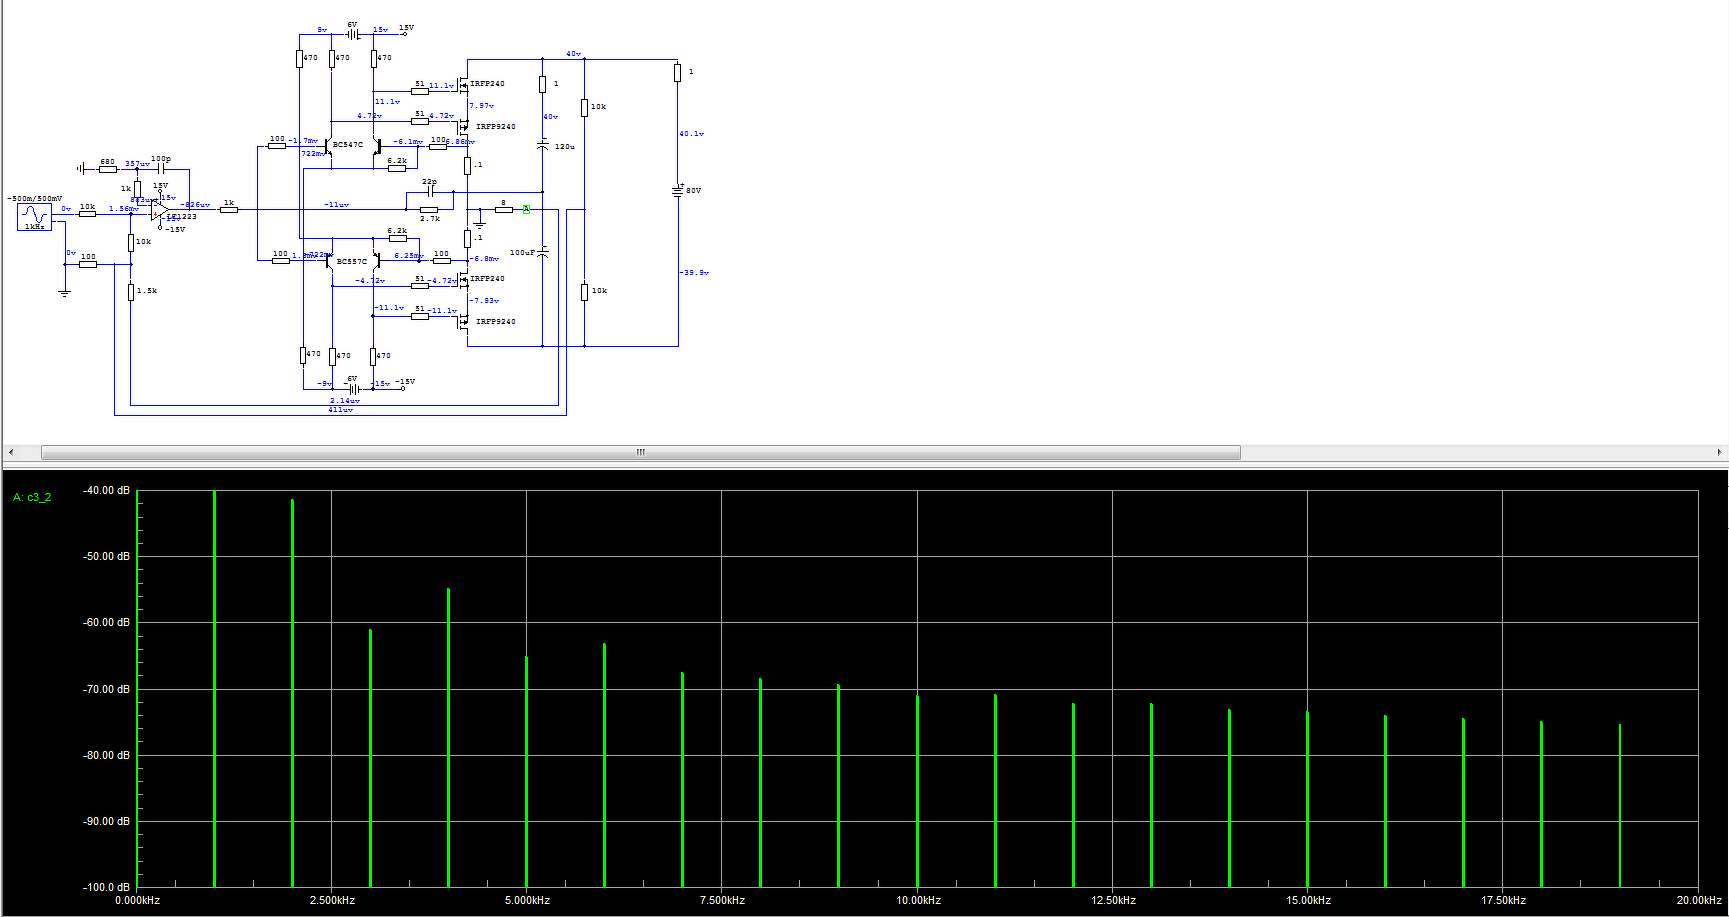Select the A: c3_2 trace label
The image size is (1729, 917).
[32, 497]
